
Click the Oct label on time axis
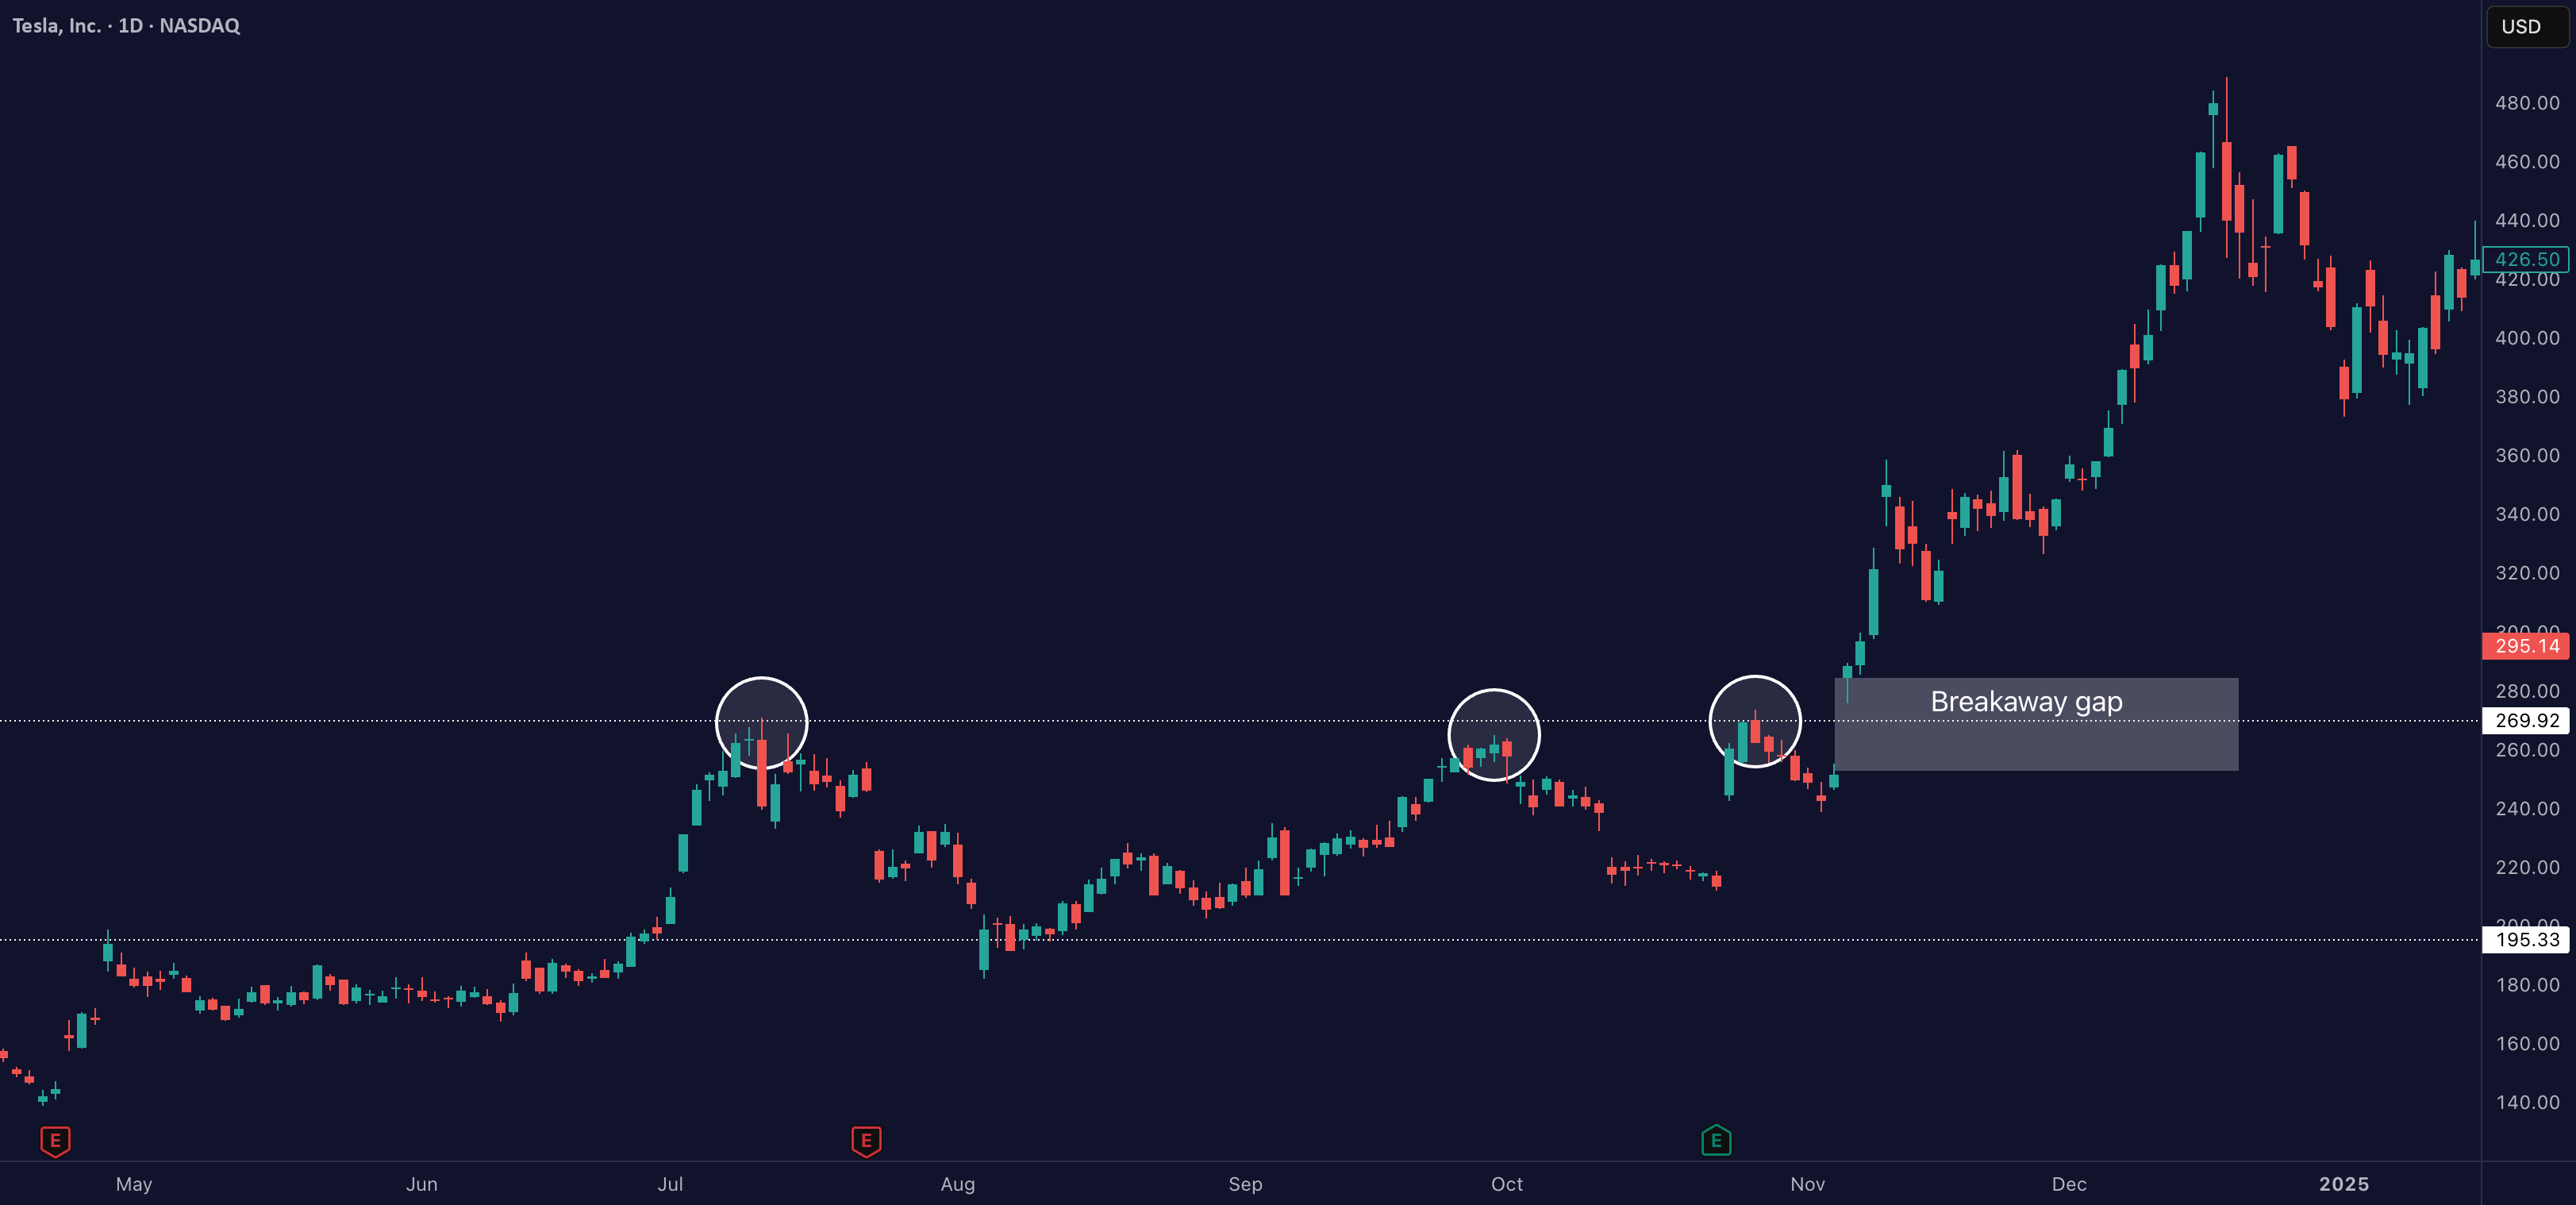coord(1507,1184)
